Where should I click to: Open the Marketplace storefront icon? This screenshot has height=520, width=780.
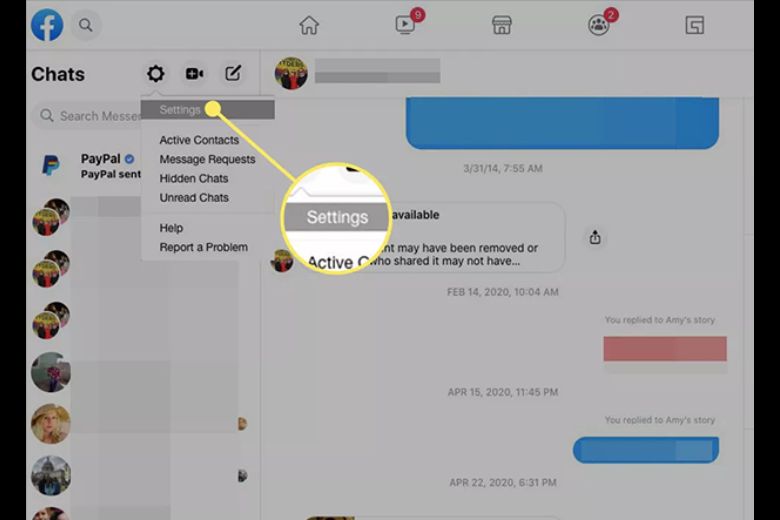coord(501,25)
